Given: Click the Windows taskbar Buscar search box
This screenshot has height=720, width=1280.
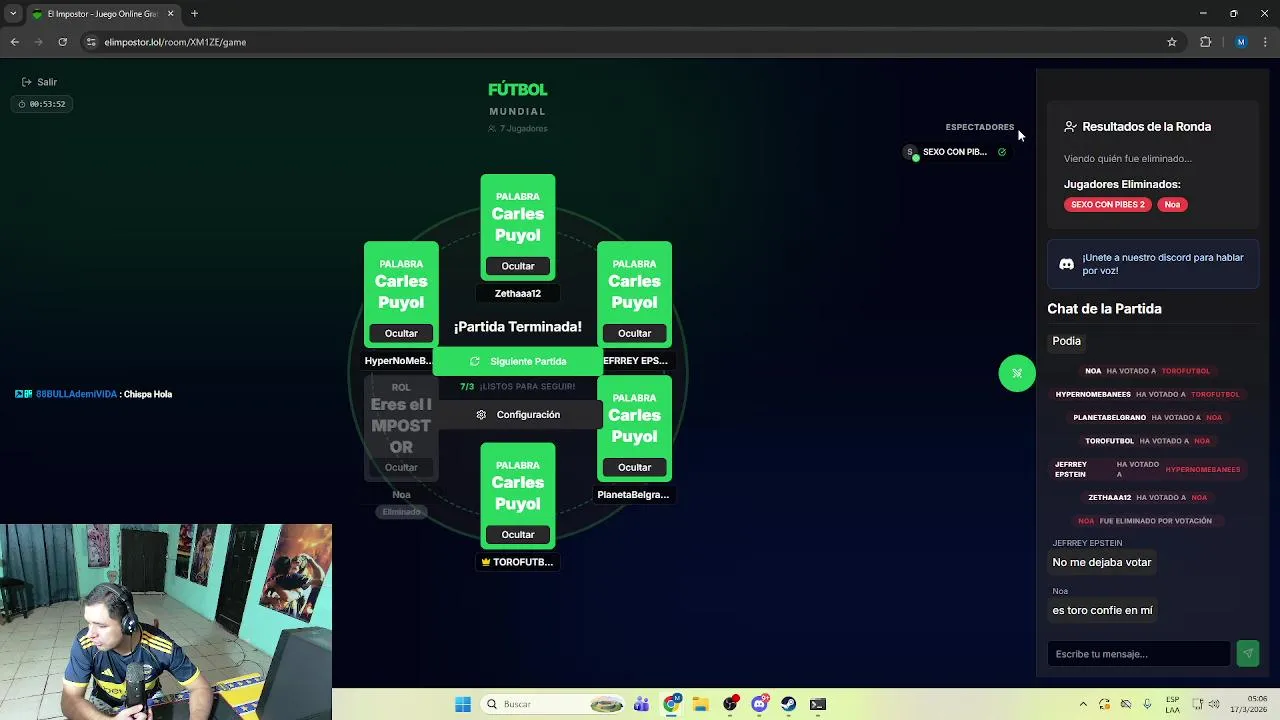Looking at the screenshot, I should 555,704.
